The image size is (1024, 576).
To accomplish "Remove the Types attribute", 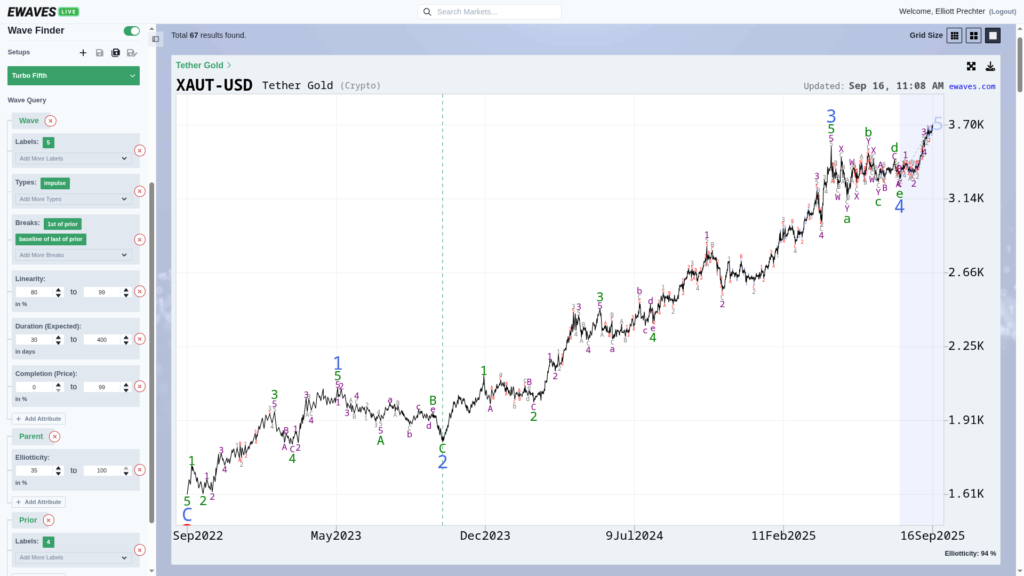I will point(140,191).
